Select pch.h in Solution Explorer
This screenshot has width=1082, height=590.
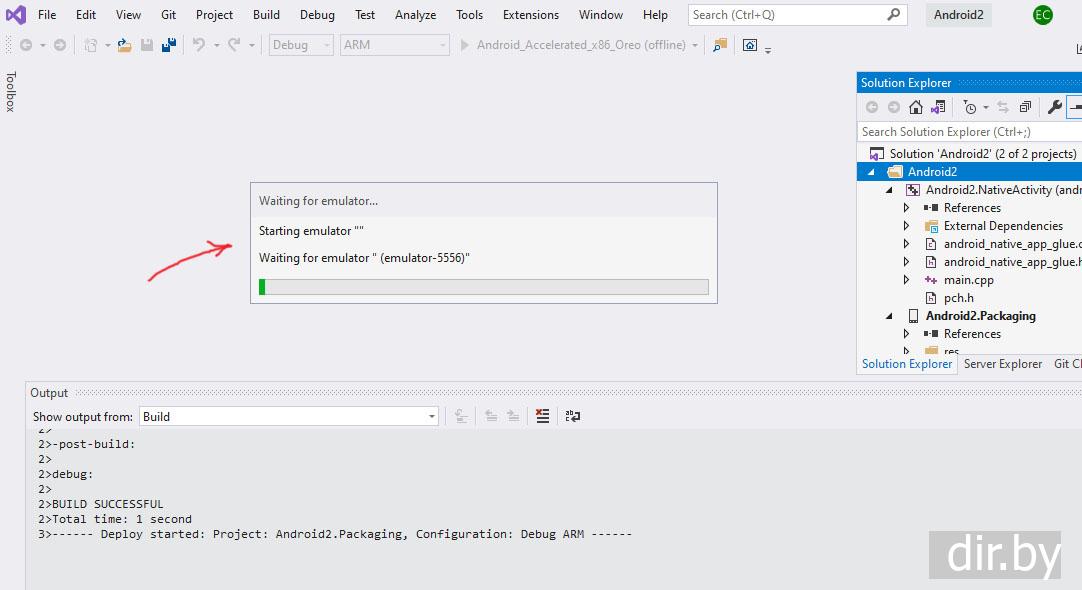[958, 298]
